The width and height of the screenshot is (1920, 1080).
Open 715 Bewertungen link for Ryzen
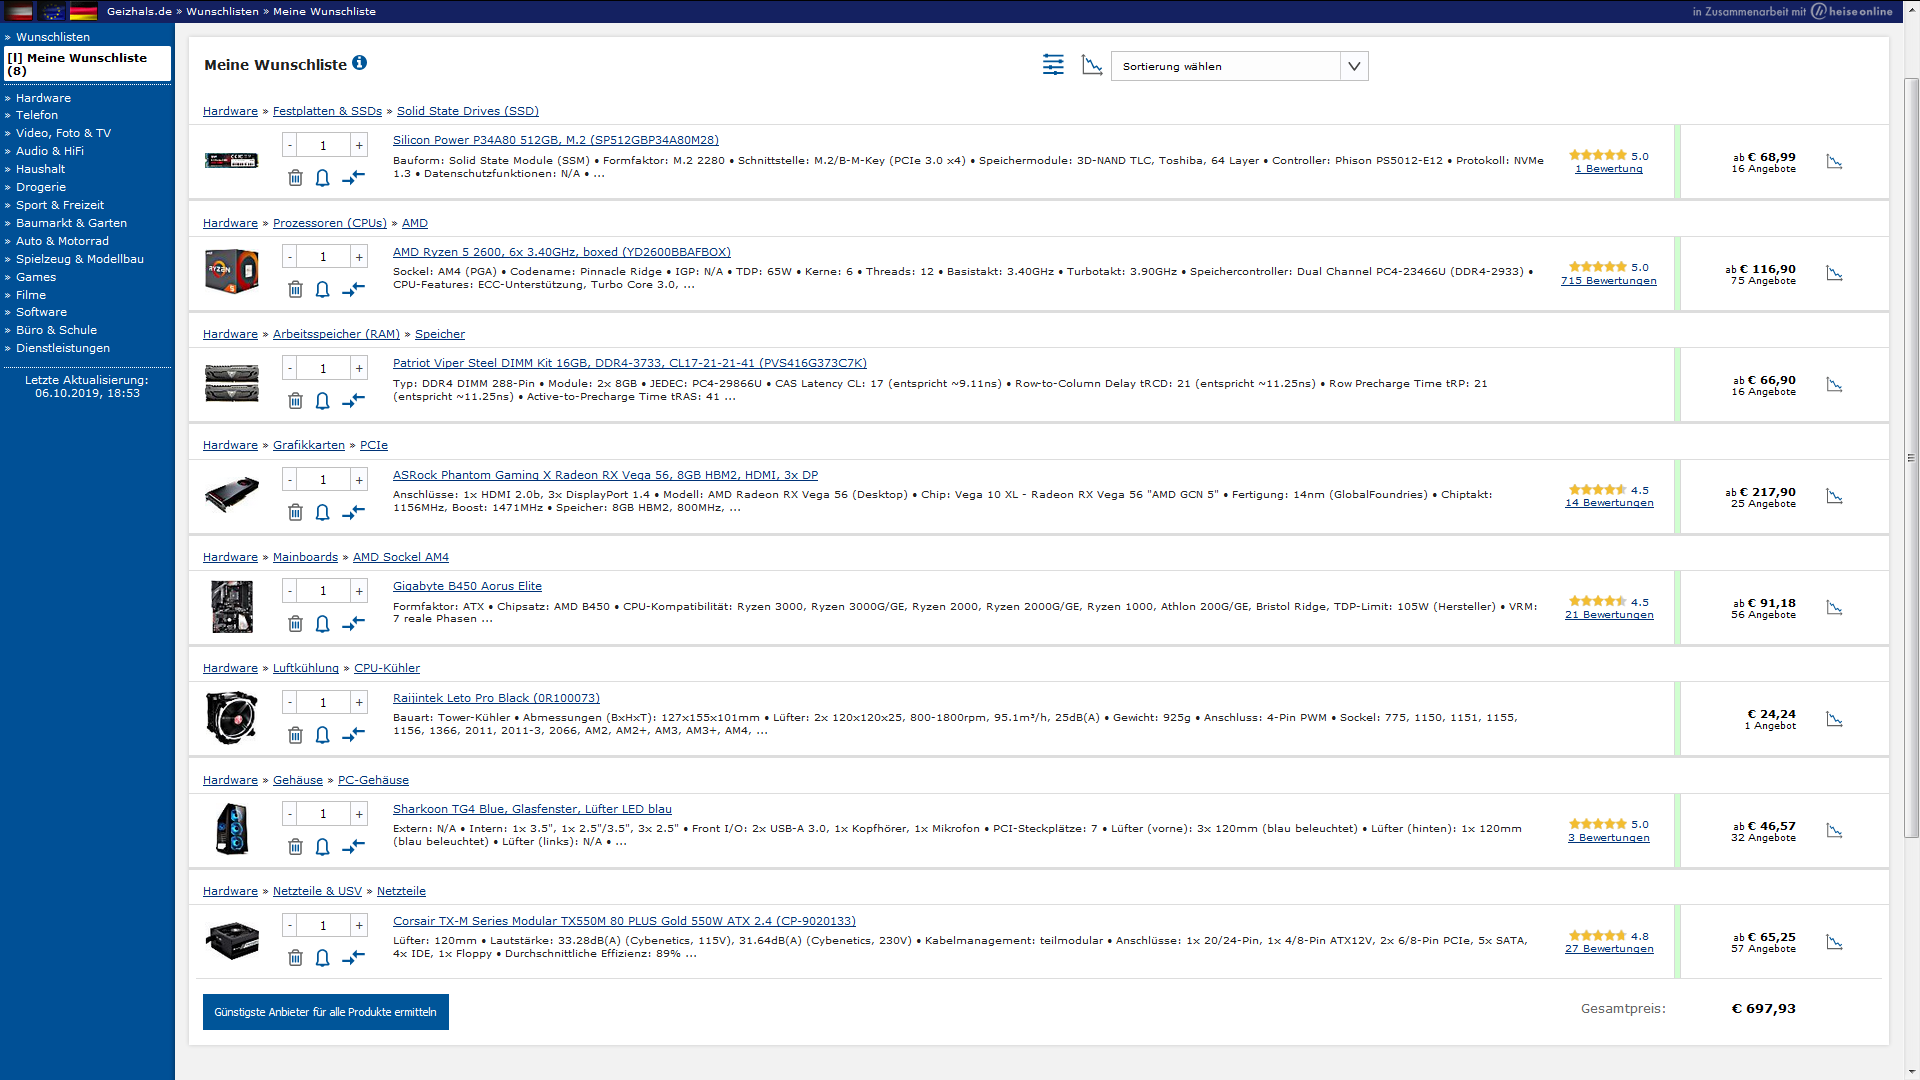[x=1608, y=281]
